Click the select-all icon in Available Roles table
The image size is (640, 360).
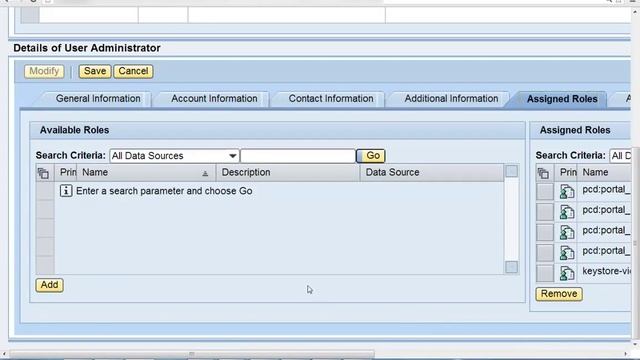(43, 173)
